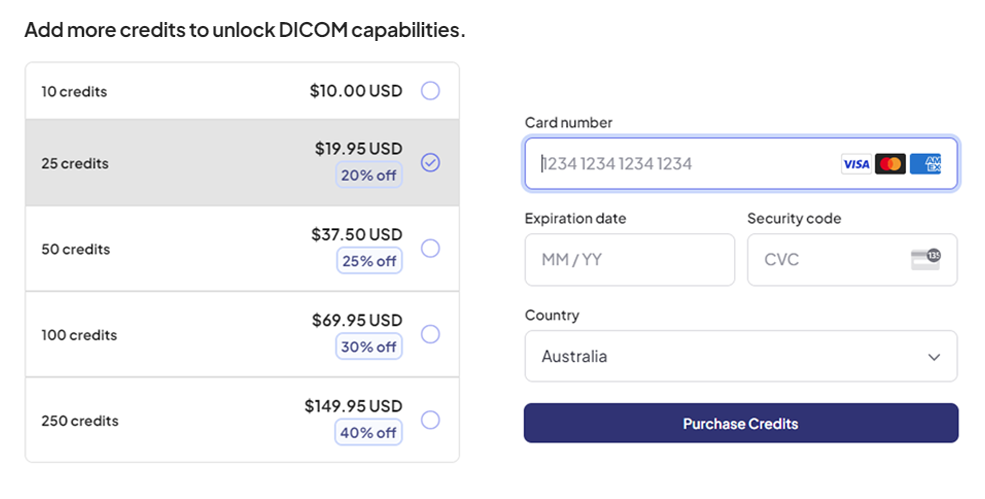Click the Purchase Credits button
Screen dimensions: 985x499
(x=741, y=423)
